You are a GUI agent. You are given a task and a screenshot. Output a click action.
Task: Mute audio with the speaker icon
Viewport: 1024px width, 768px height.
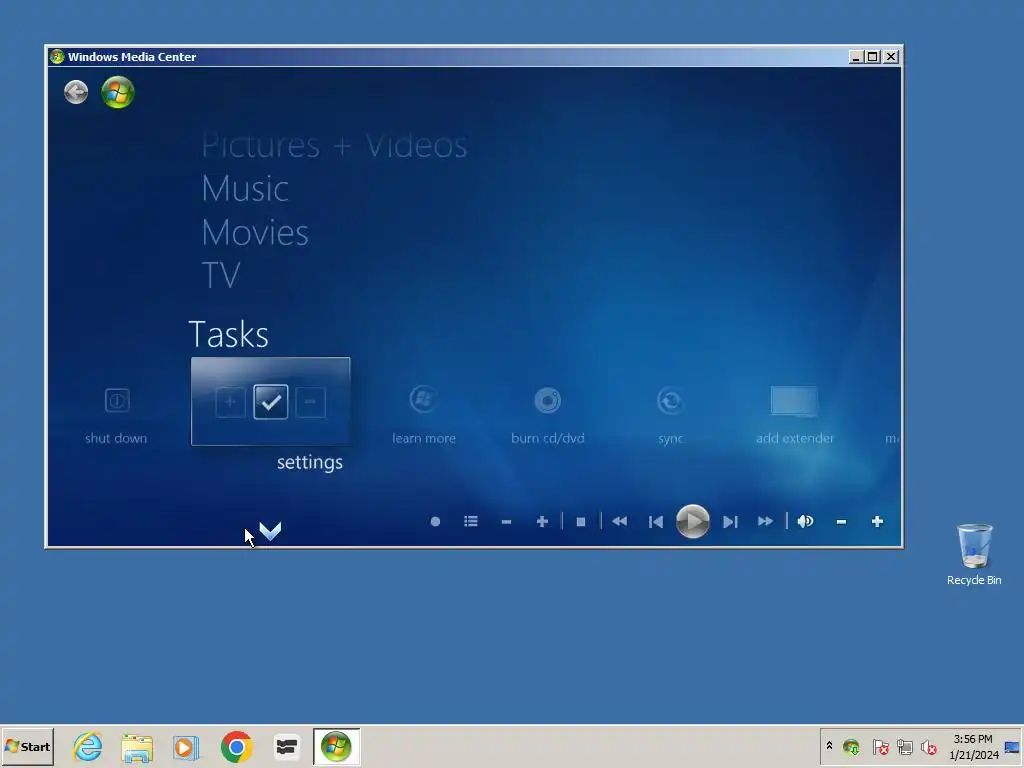(805, 522)
